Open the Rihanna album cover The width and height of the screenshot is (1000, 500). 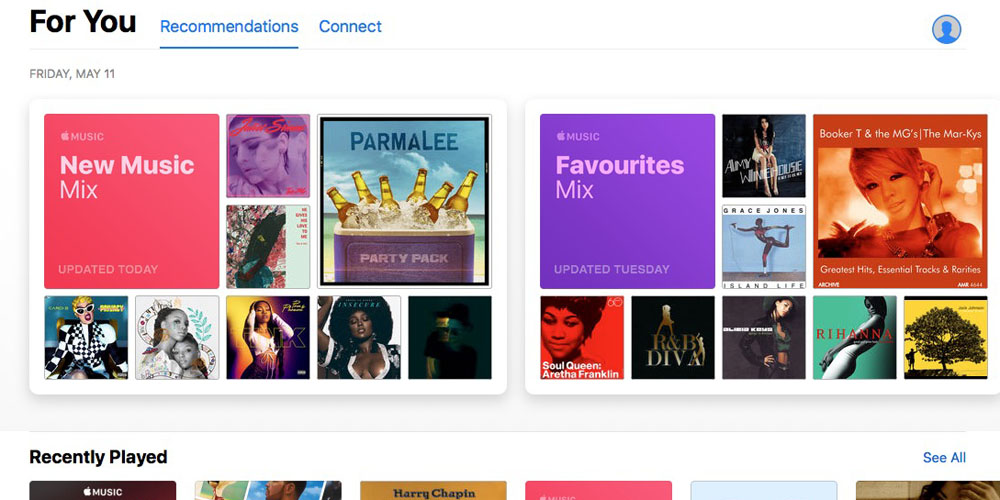click(x=855, y=337)
